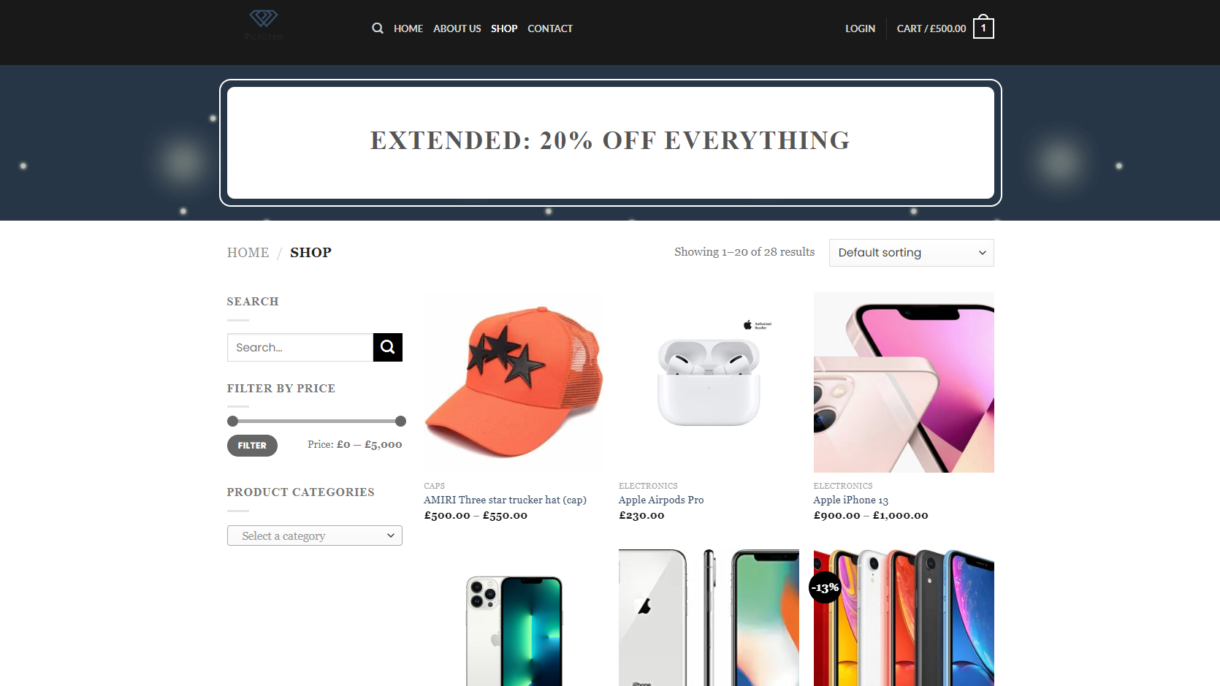Image resolution: width=1220 pixels, height=686 pixels.
Task: Click the LOGIN link
Action: pyautogui.click(x=860, y=28)
